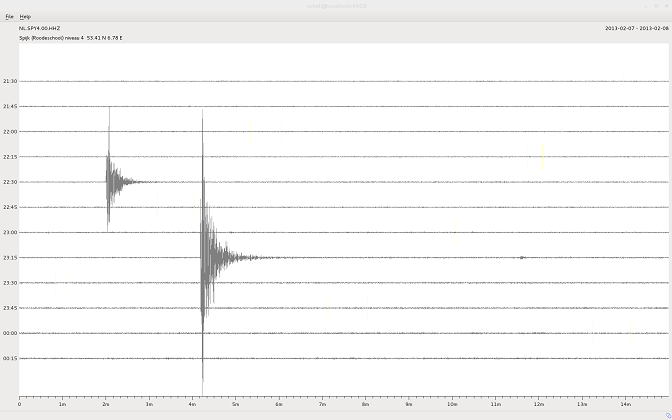Select the 00:00 trace row label
This screenshot has height=420, width=672.
(x=10, y=333)
